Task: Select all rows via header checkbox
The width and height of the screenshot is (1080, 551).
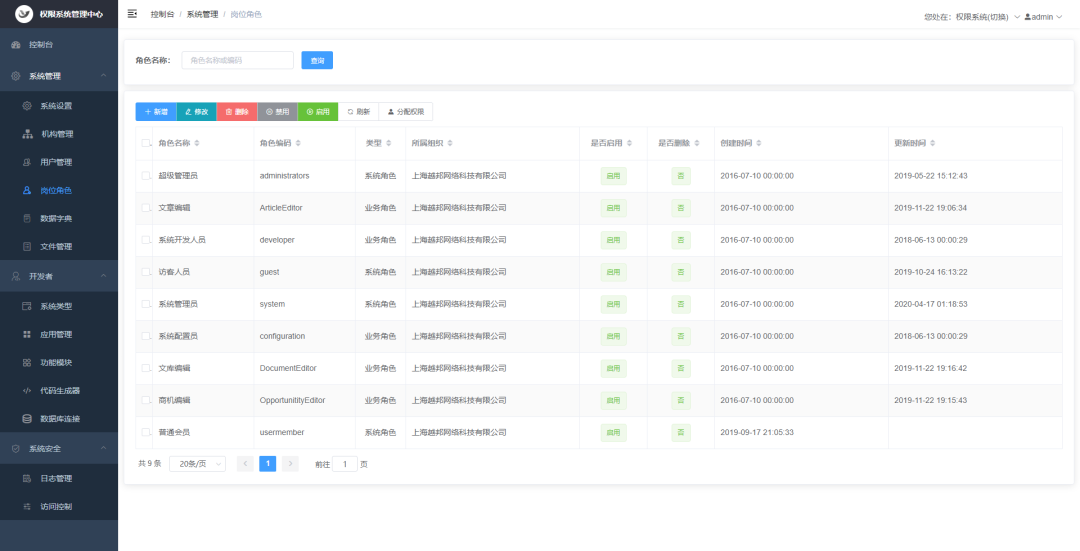Action: coord(146,143)
